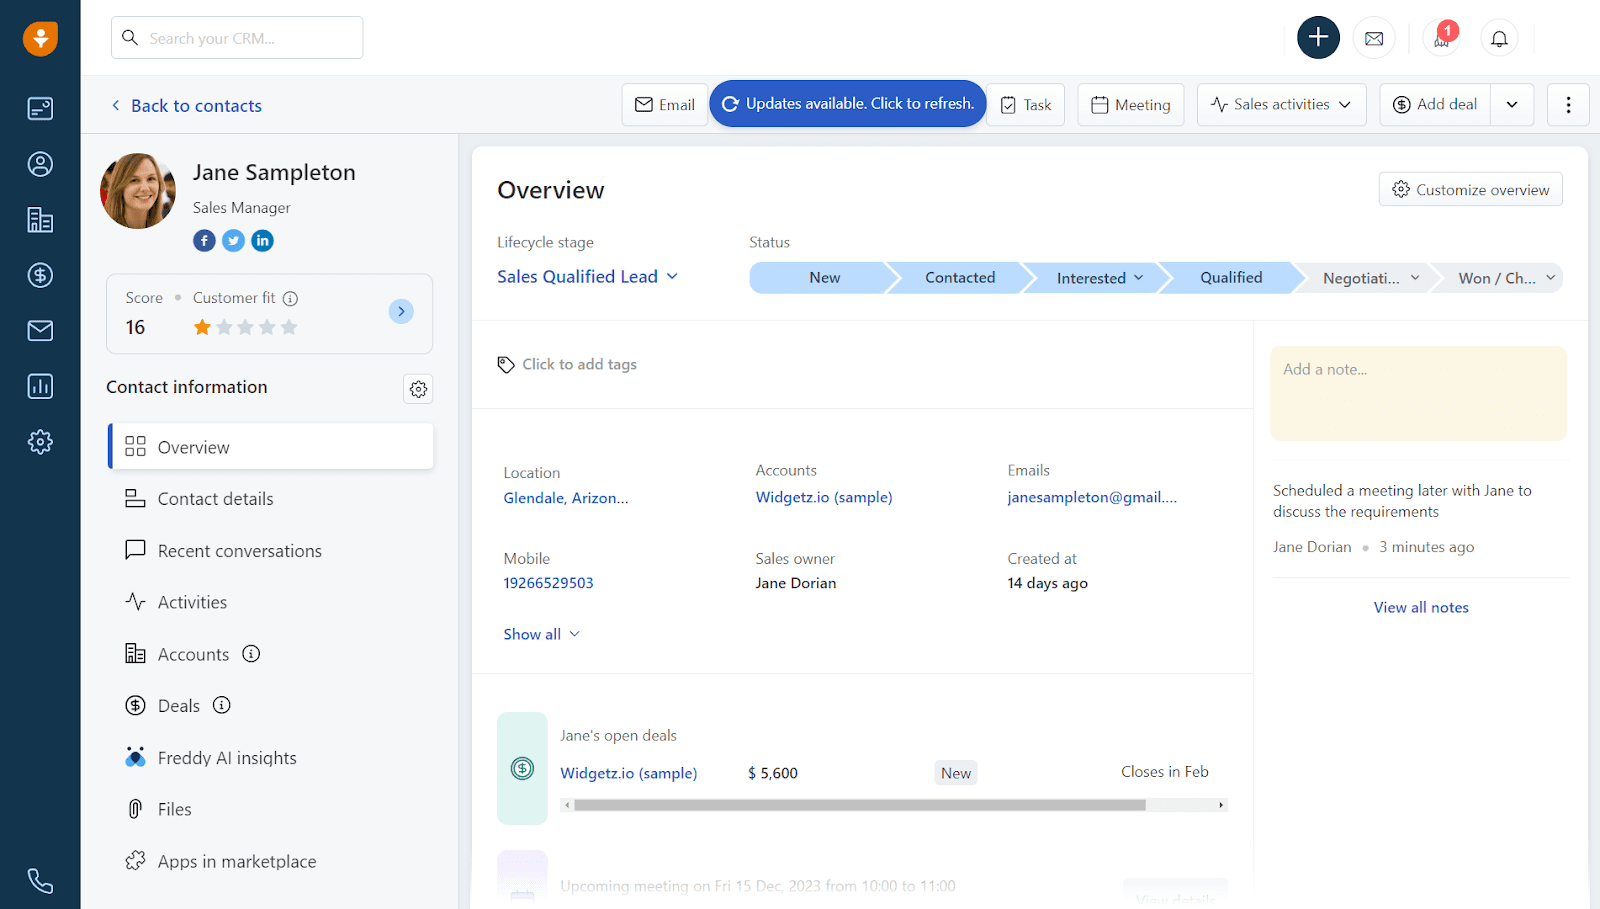Select the Deals dollar icon in sidebar
The width and height of the screenshot is (1600, 909).
pos(40,276)
